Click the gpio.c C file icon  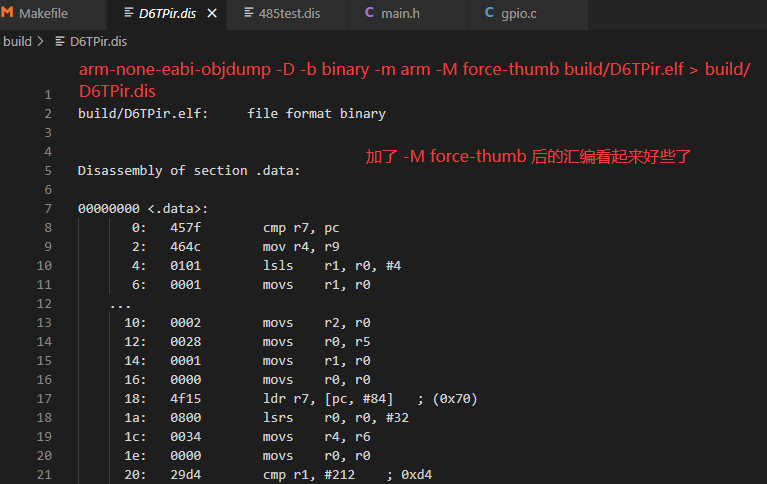pyautogui.click(x=489, y=13)
